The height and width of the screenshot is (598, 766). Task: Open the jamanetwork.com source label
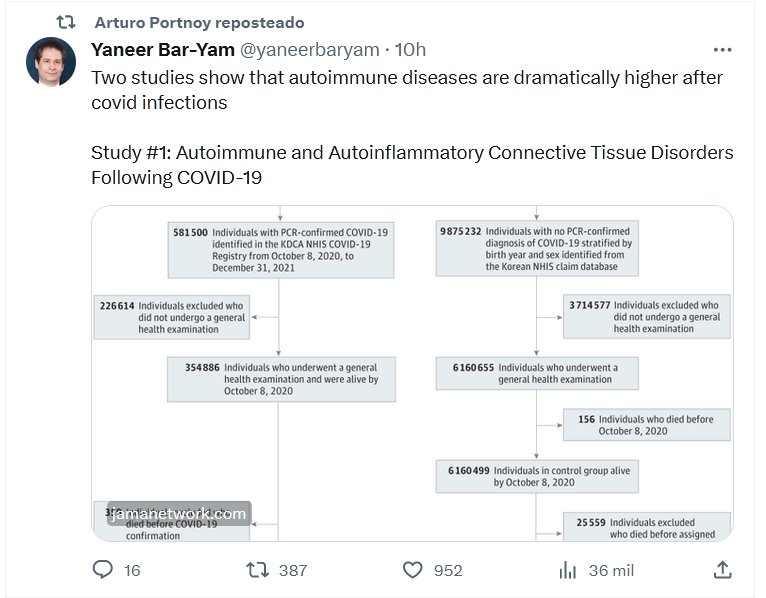178,514
